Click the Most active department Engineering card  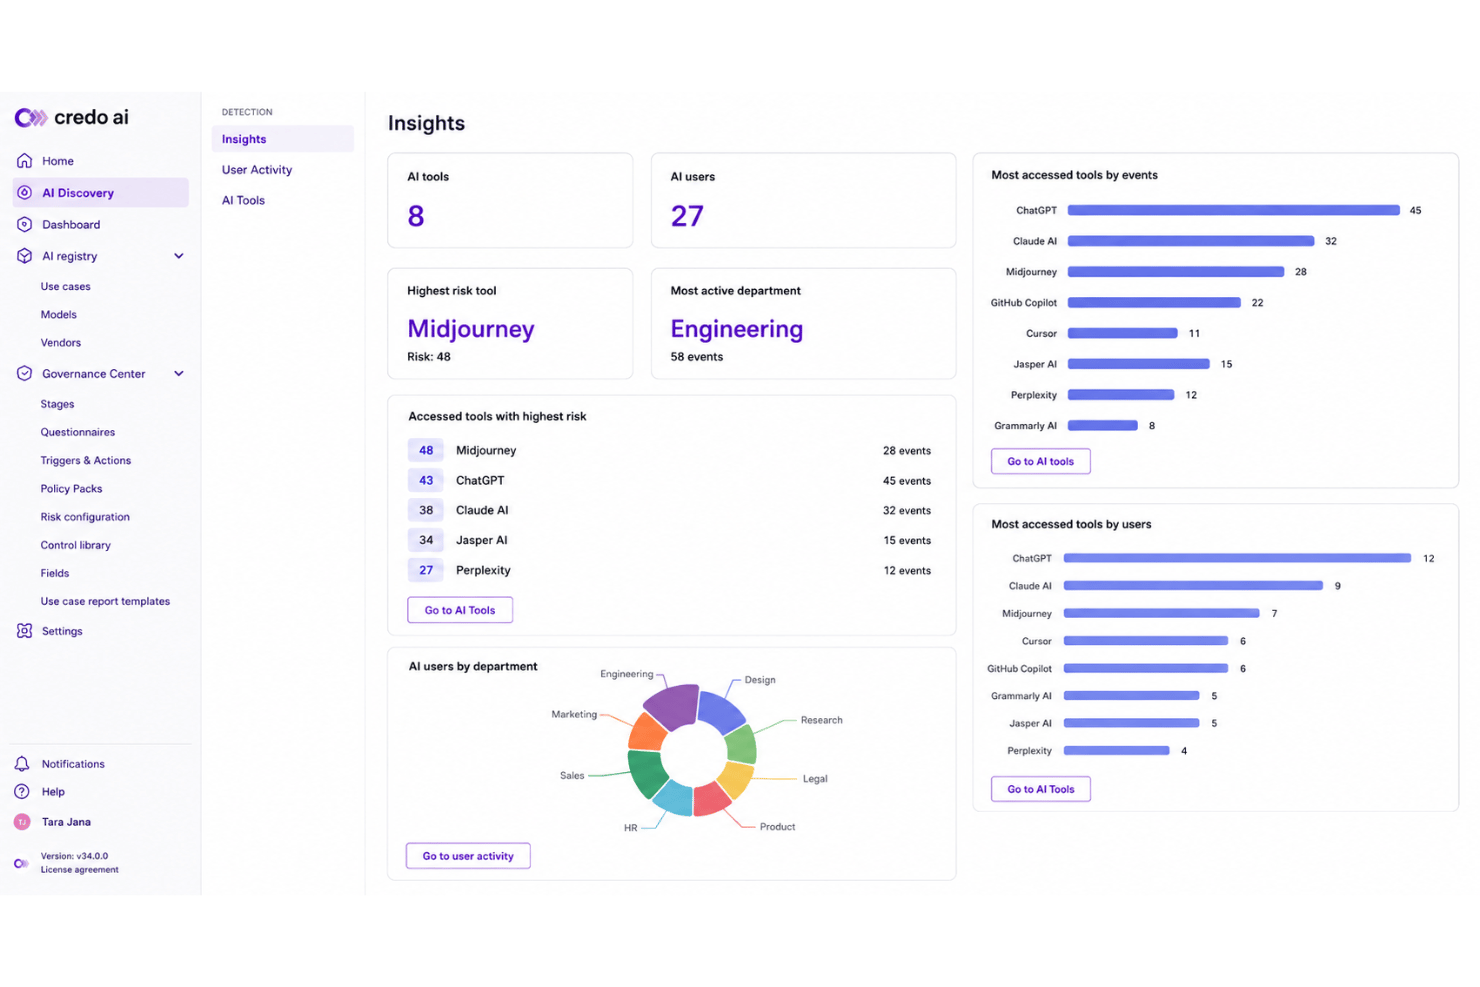pos(803,323)
